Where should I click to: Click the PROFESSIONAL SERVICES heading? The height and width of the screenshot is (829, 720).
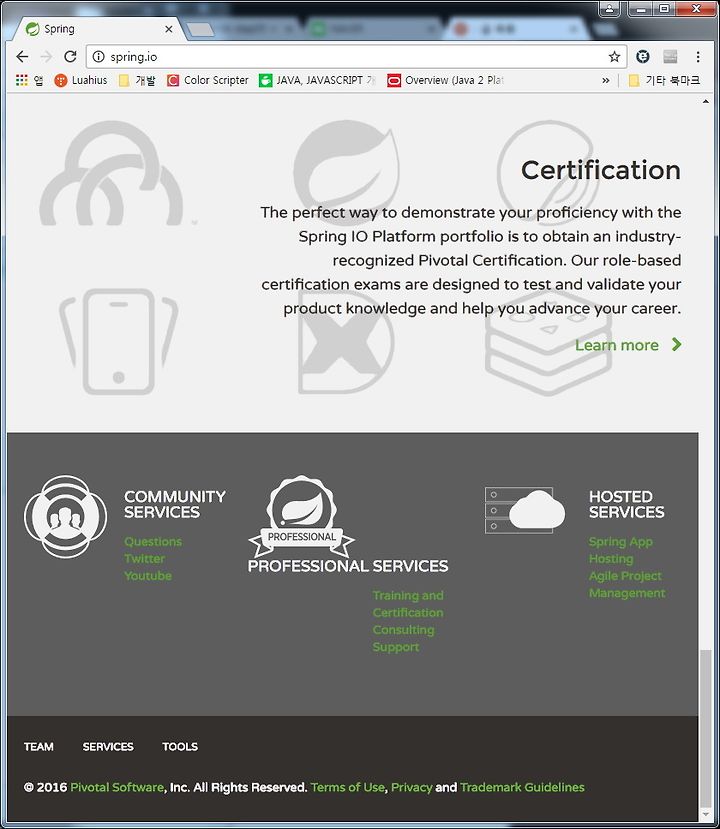coord(348,566)
